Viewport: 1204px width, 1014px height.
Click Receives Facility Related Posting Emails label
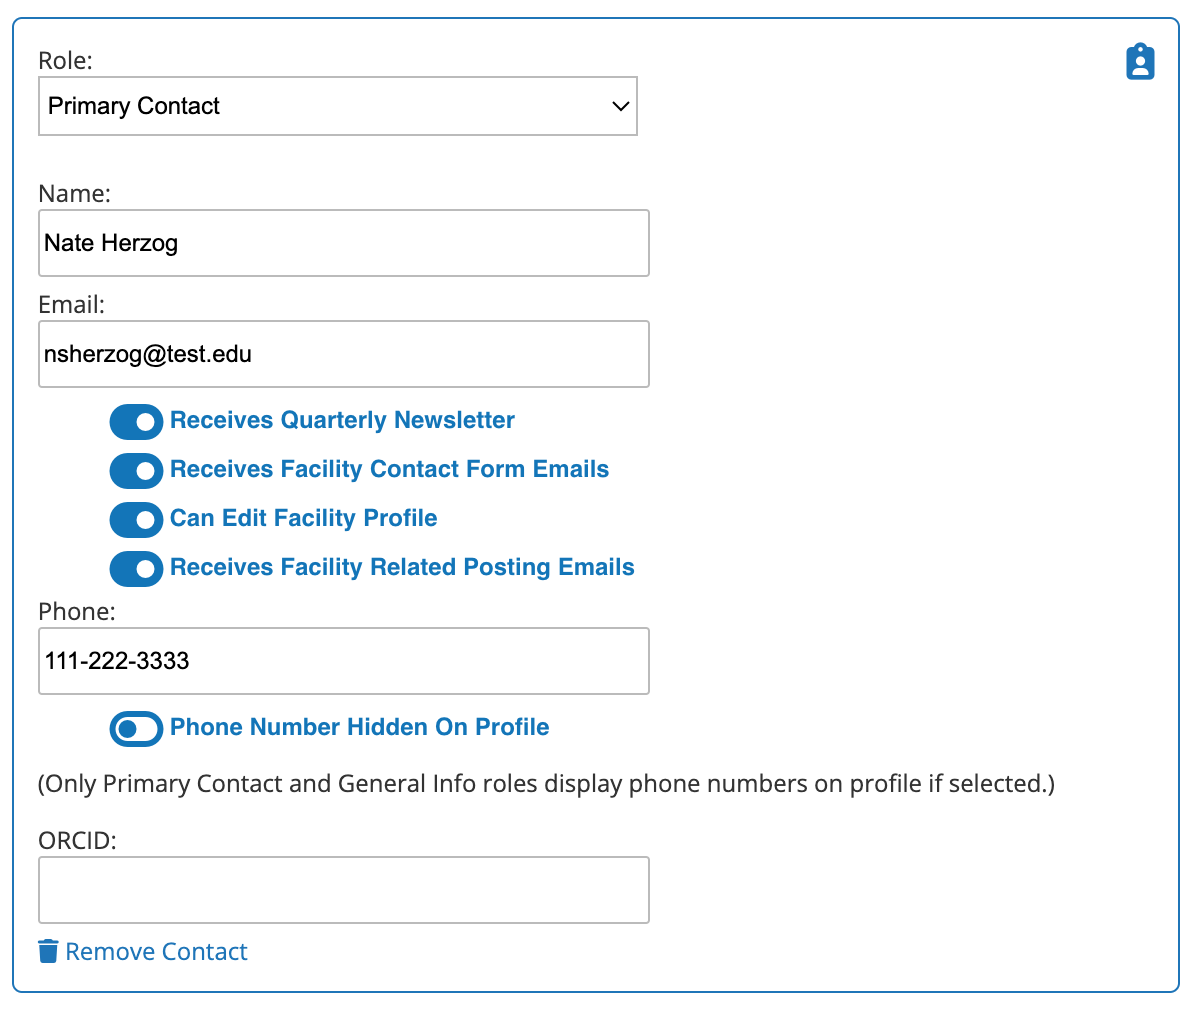pyautogui.click(x=402, y=567)
